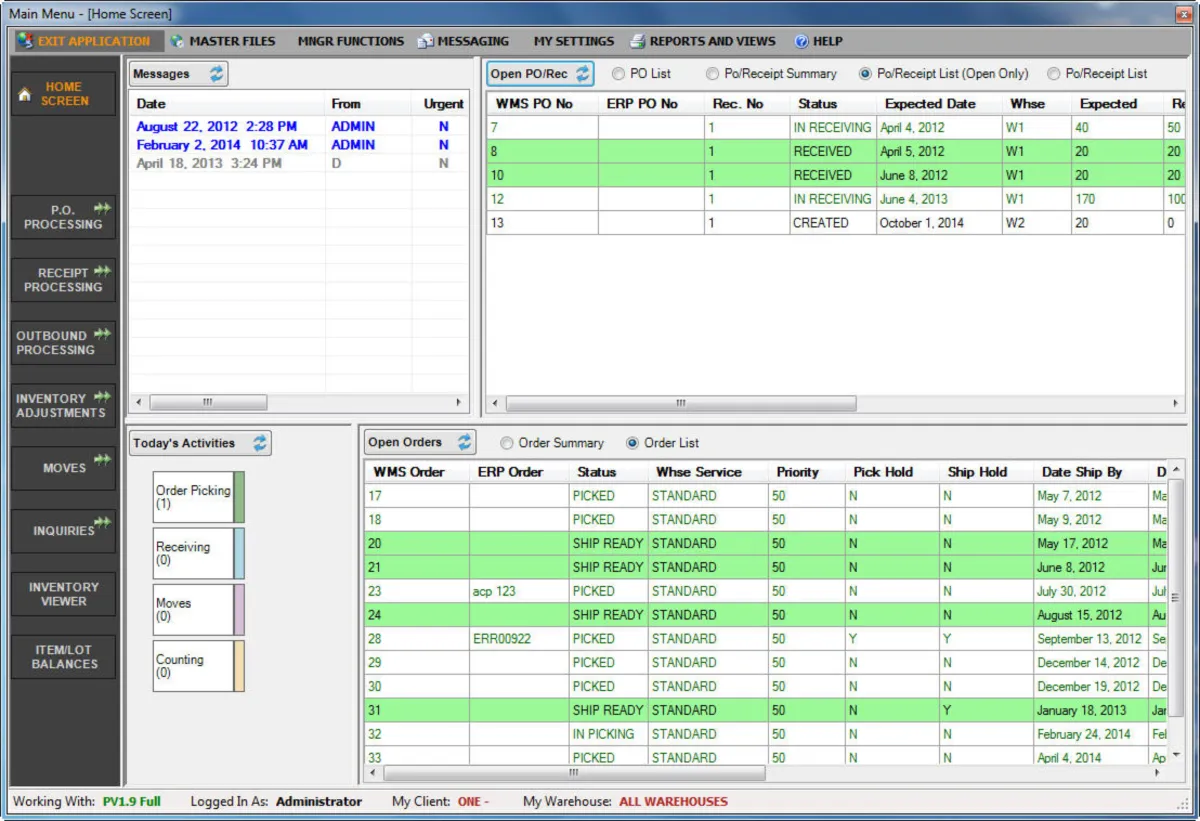Refresh the Messages panel
Image resolution: width=1200 pixels, height=821 pixels.
[x=217, y=74]
